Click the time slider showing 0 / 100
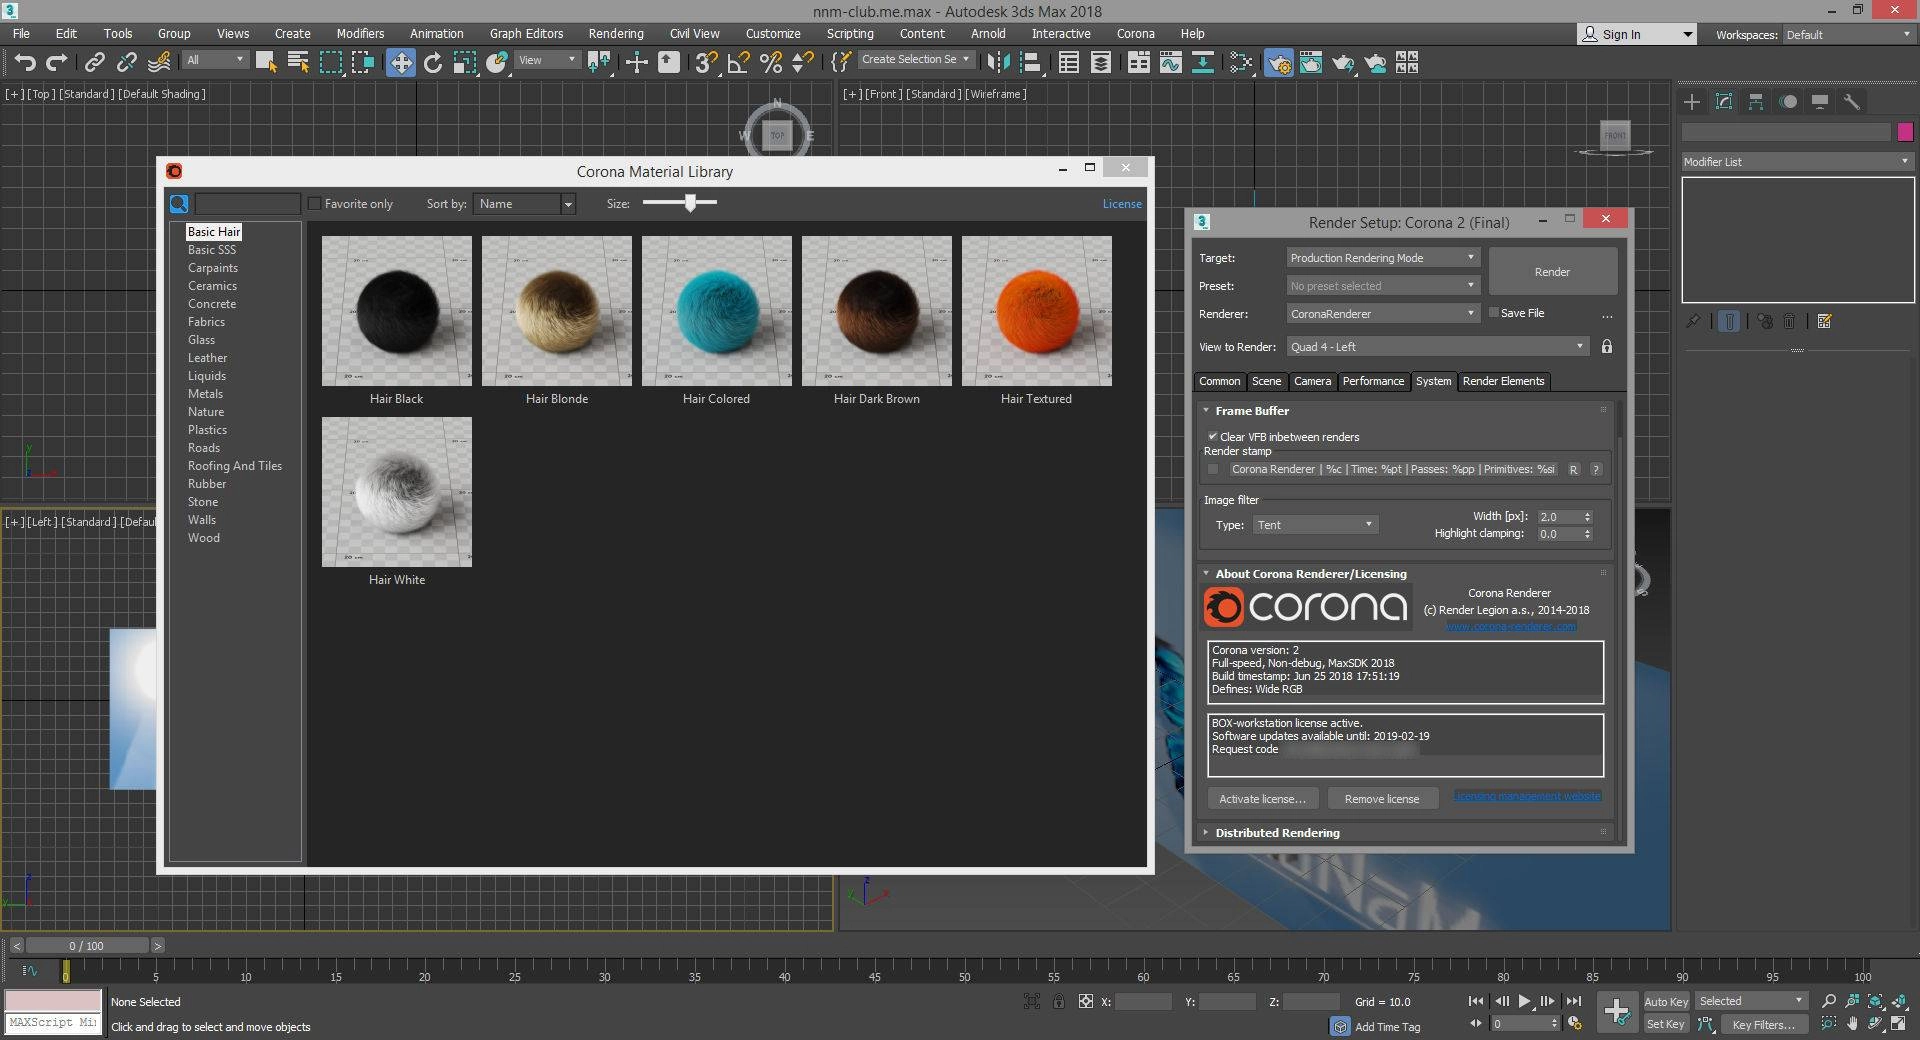The width and height of the screenshot is (1920, 1040). point(87,945)
